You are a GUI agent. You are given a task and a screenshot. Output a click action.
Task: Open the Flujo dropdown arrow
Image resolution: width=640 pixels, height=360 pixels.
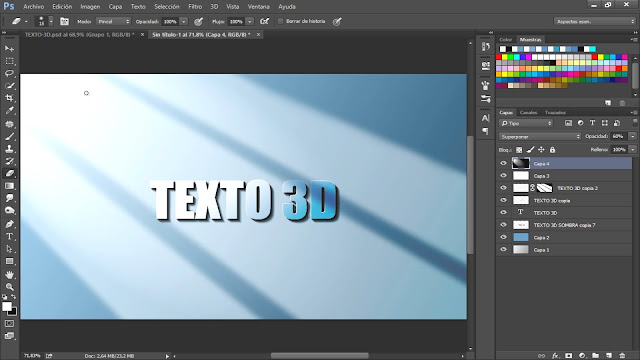click(x=249, y=21)
